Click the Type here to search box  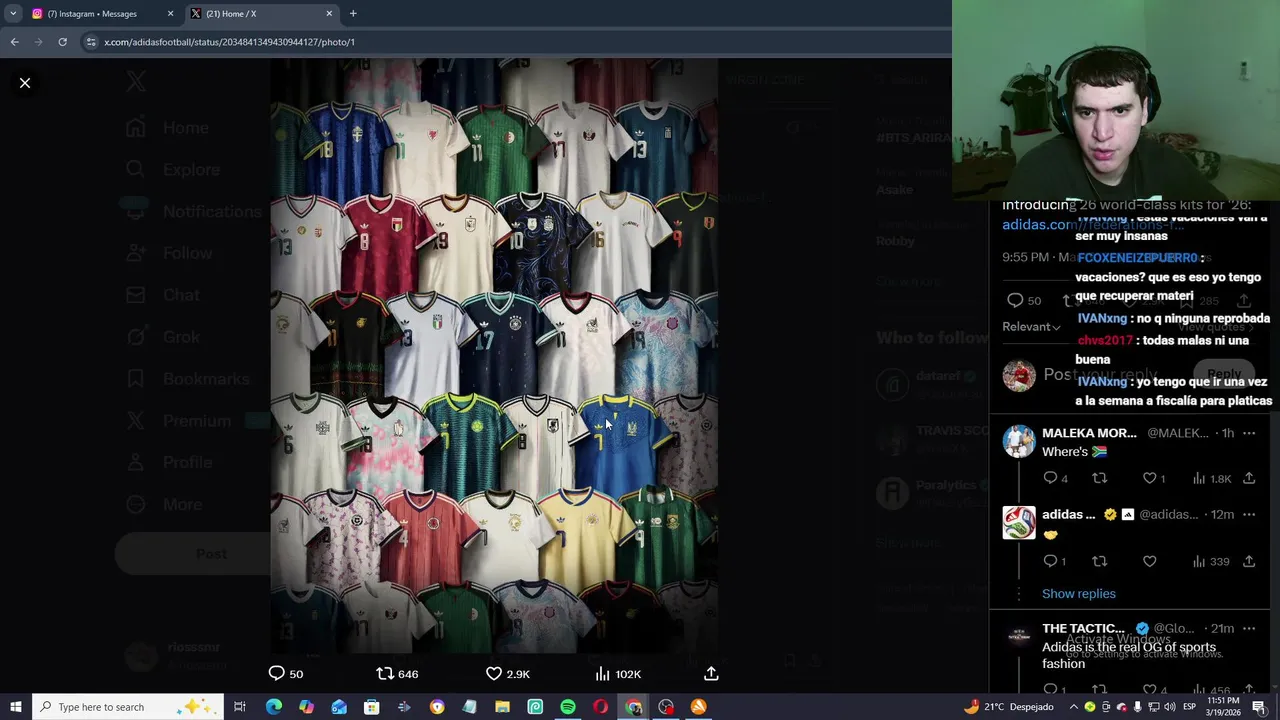point(126,707)
